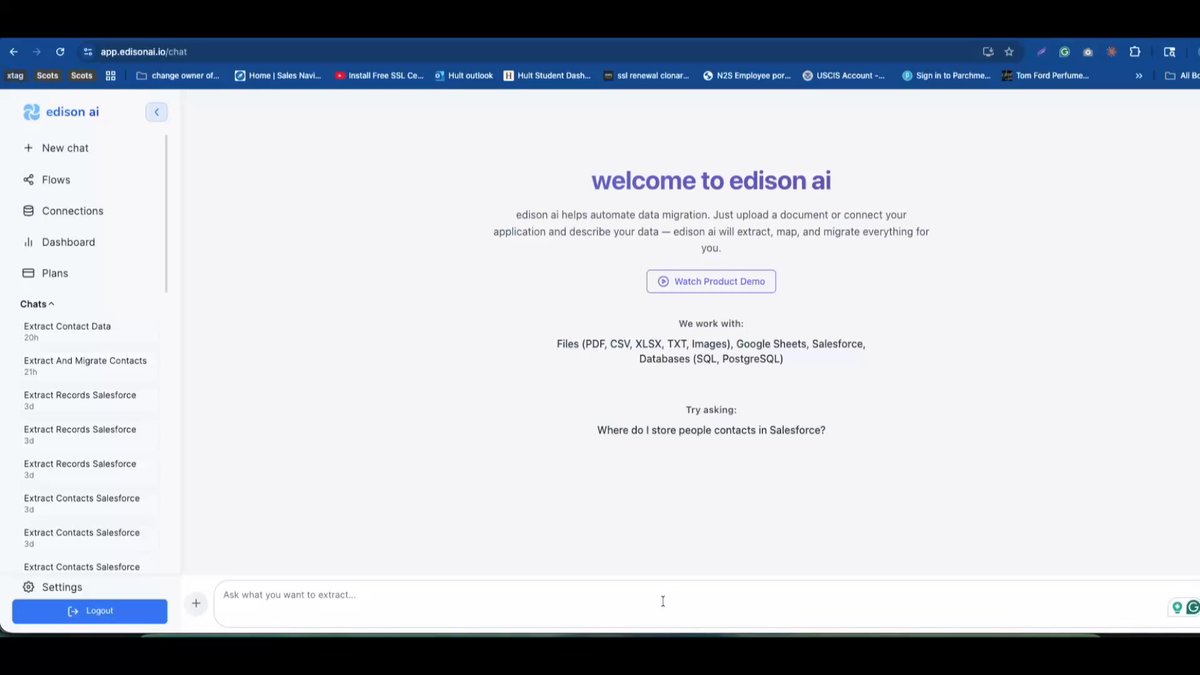Image resolution: width=1200 pixels, height=675 pixels.
Task: Reload the page
Action: pyautogui.click(x=60, y=51)
